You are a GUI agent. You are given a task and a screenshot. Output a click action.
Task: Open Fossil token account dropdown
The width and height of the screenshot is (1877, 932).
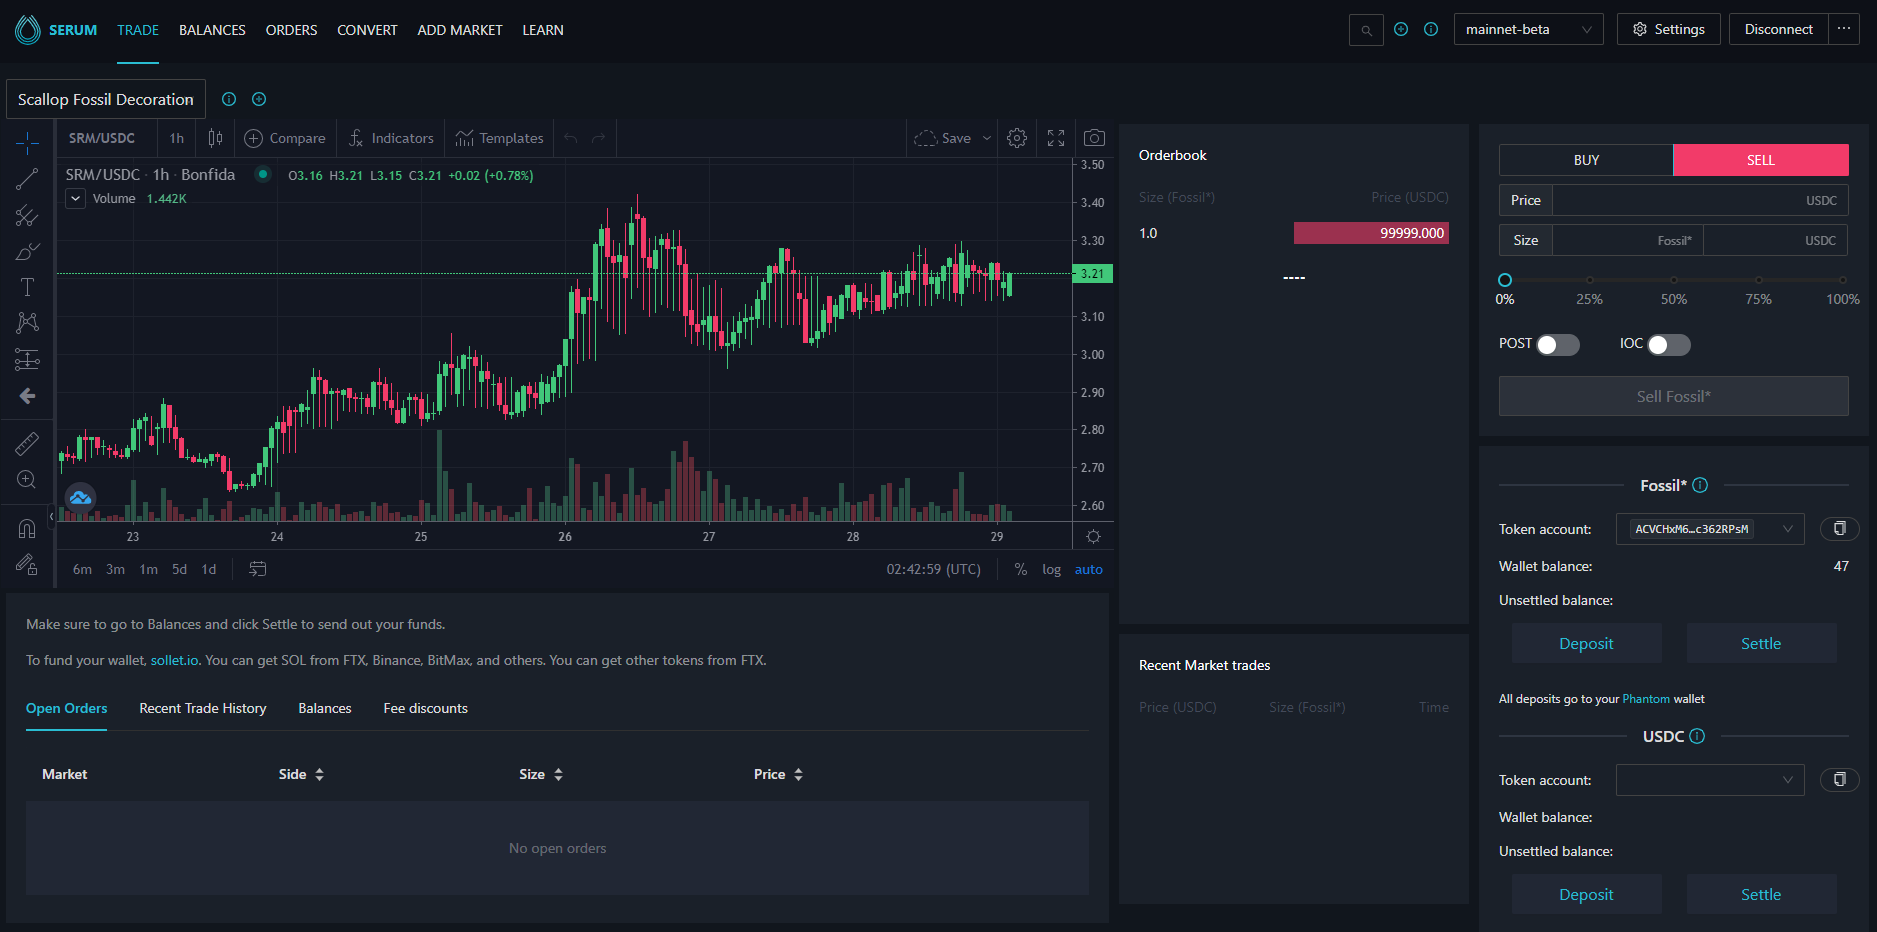[x=1710, y=529]
